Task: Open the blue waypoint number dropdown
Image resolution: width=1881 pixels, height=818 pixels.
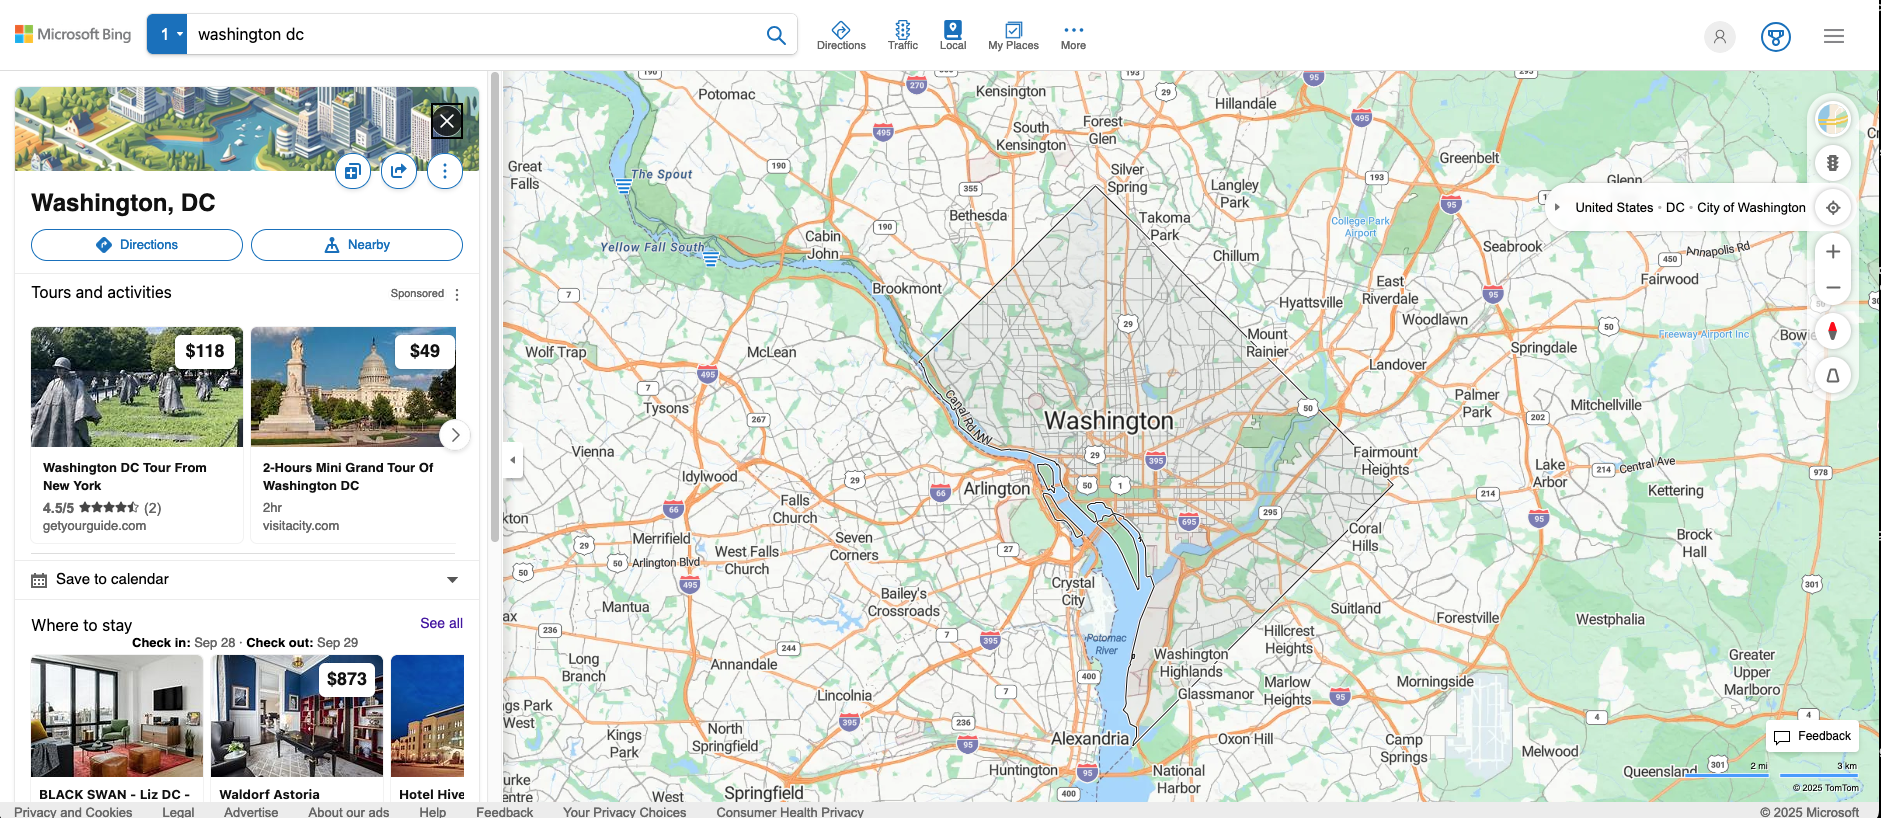Action: tap(168, 34)
